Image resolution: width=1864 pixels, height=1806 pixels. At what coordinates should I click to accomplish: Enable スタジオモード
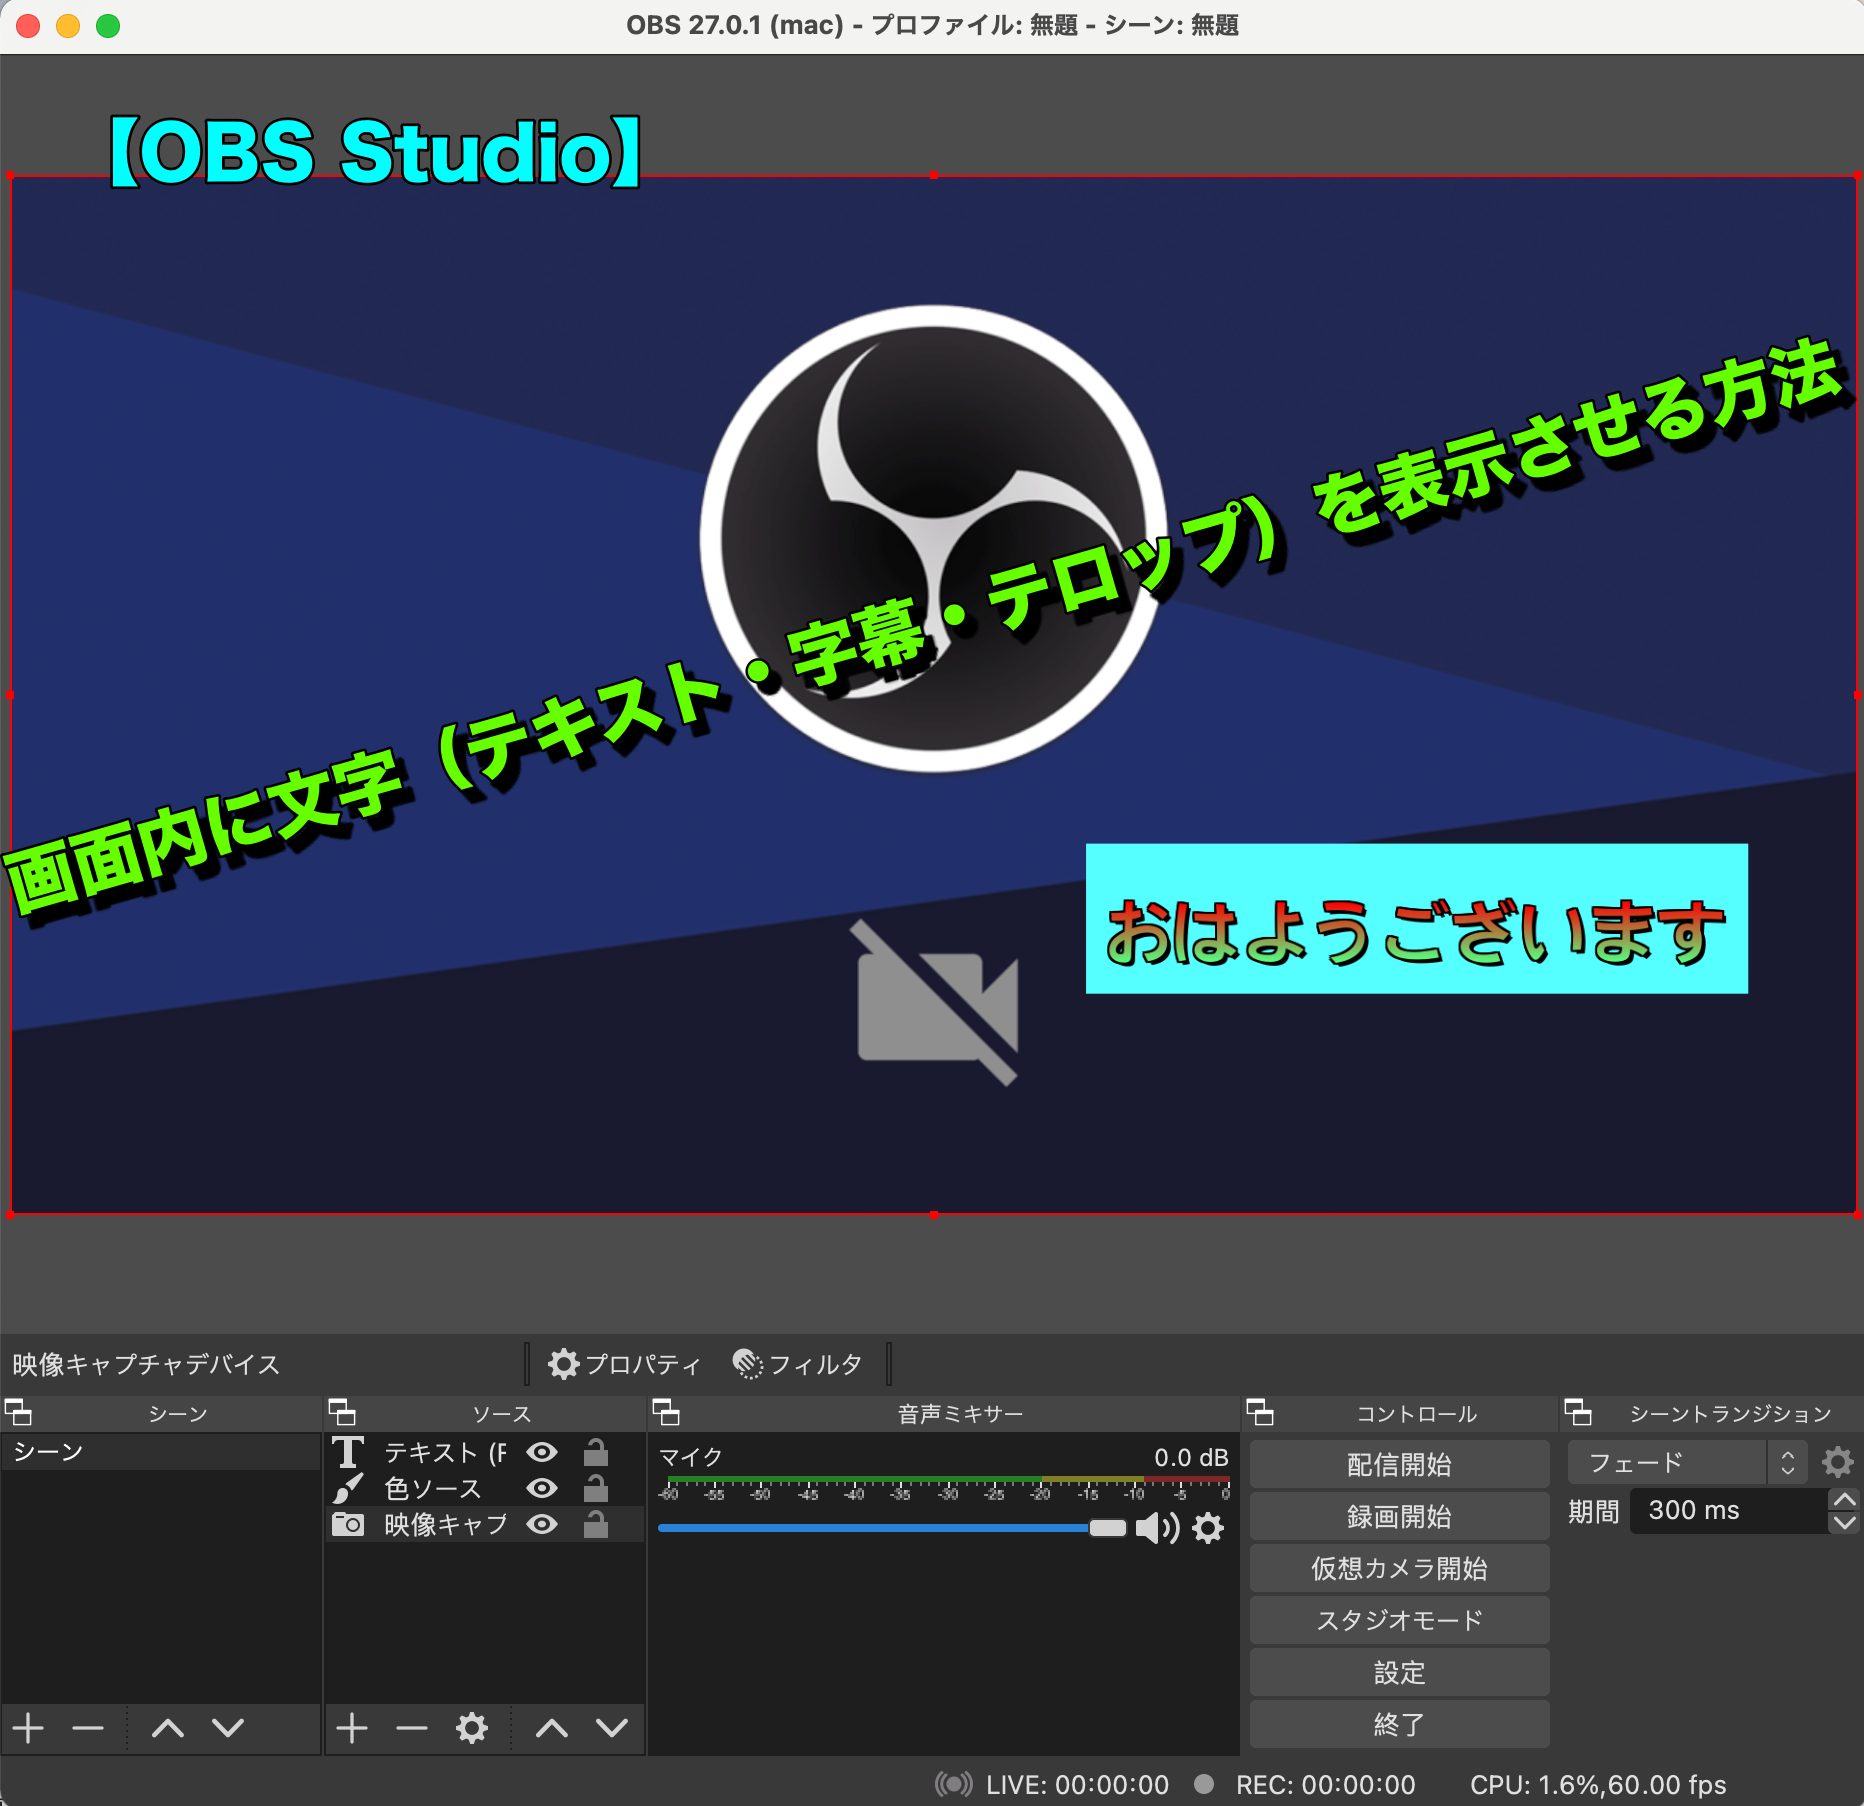1399,1621
